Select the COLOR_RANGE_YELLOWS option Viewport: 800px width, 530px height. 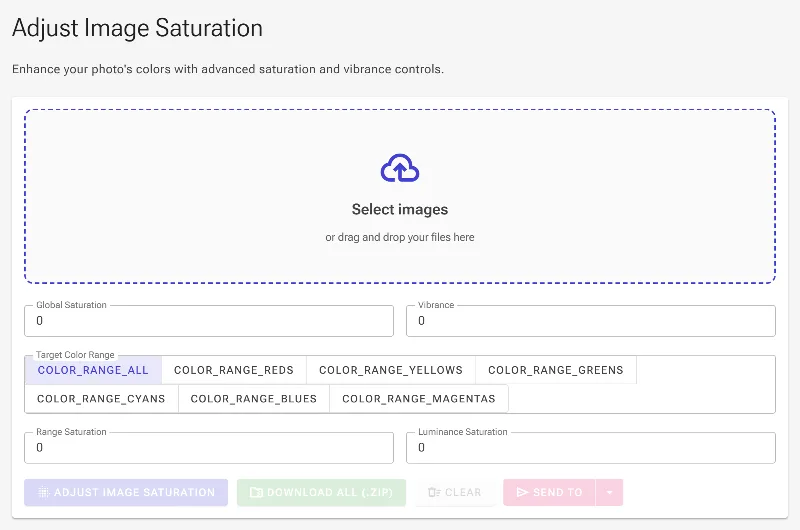391,370
